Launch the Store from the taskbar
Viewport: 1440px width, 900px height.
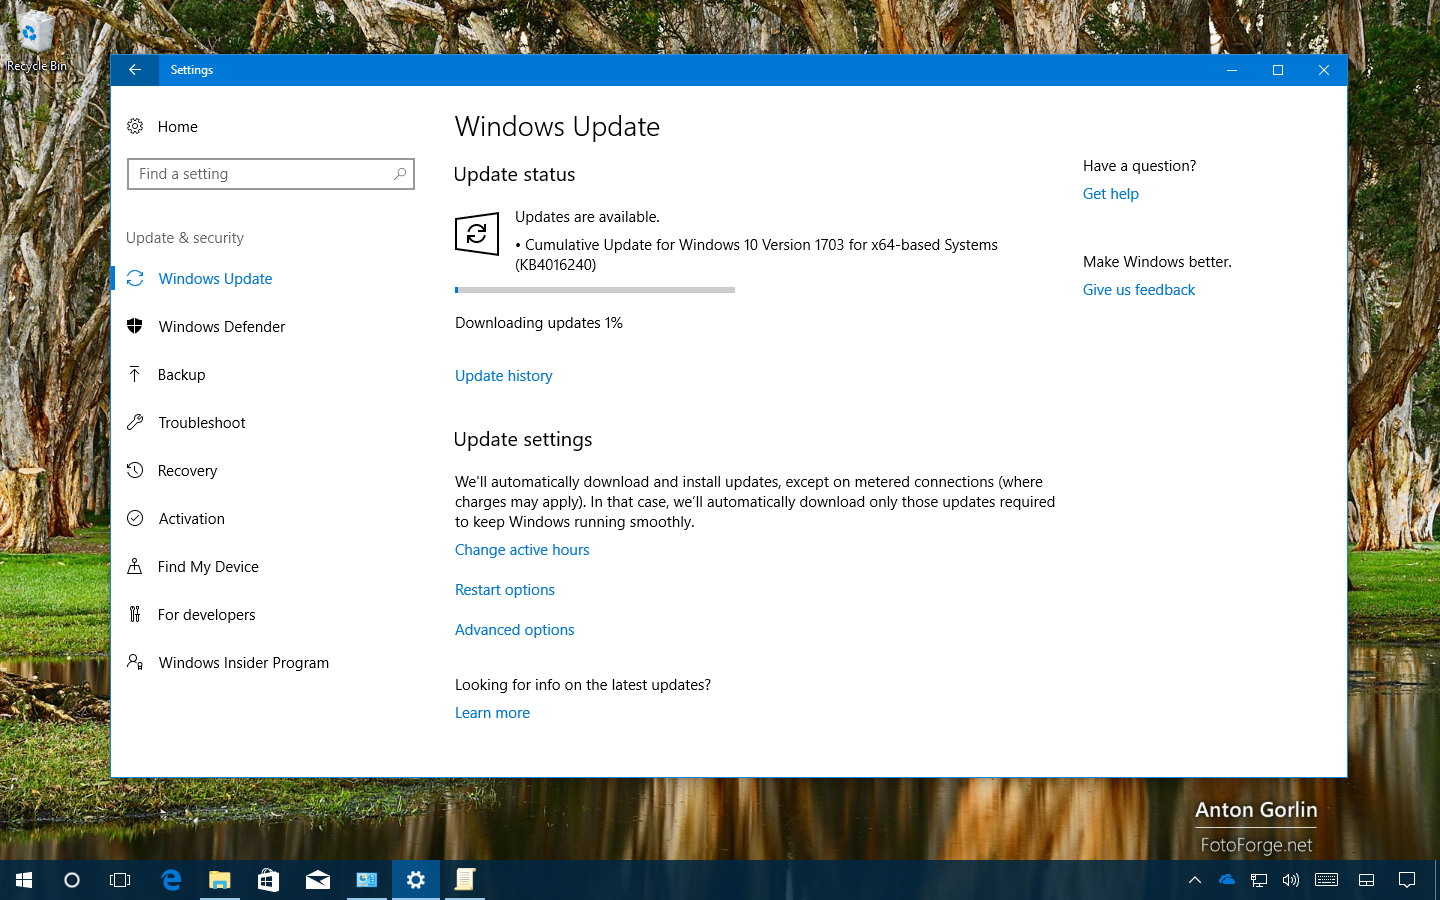point(268,880)
